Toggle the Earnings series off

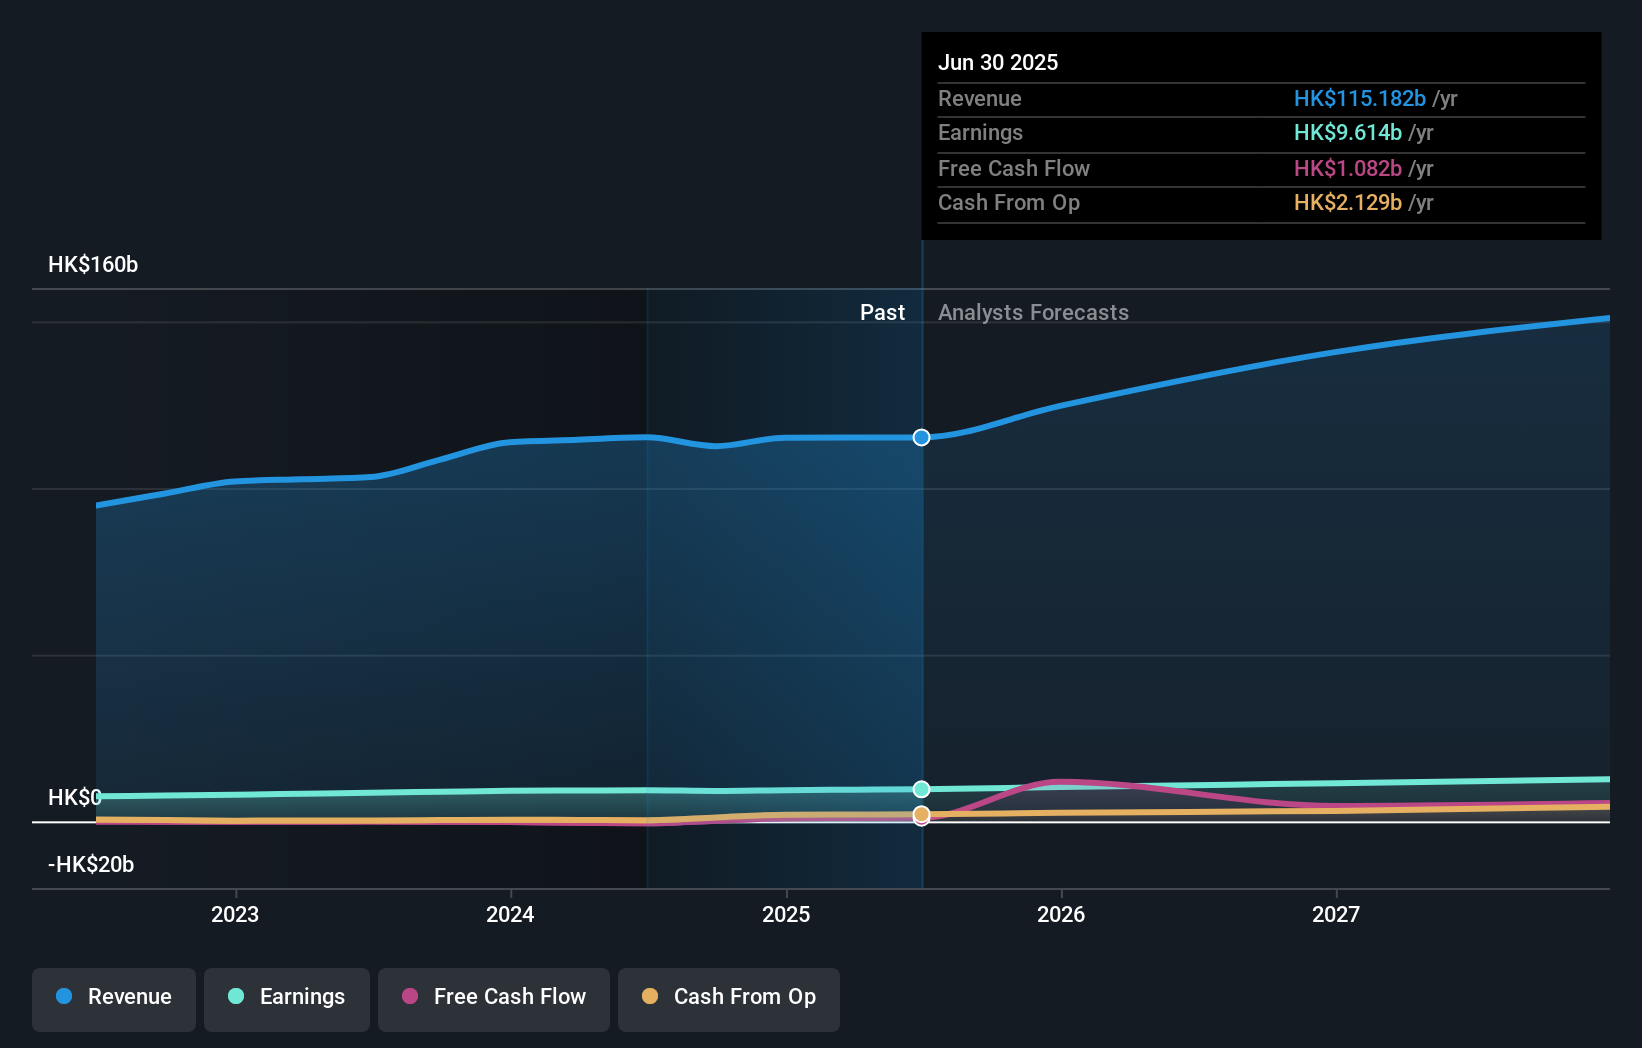click(287, 999)
